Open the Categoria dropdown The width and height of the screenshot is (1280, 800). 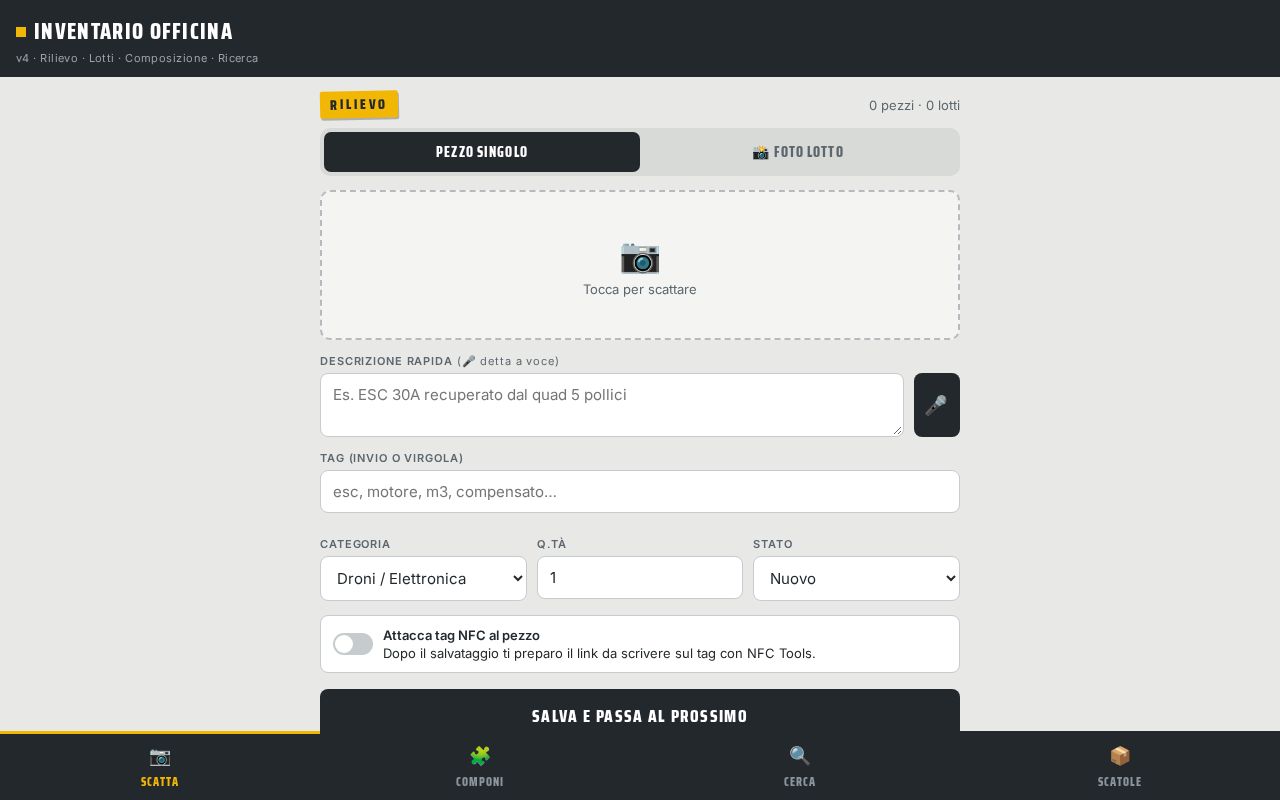tap(423, 578)
